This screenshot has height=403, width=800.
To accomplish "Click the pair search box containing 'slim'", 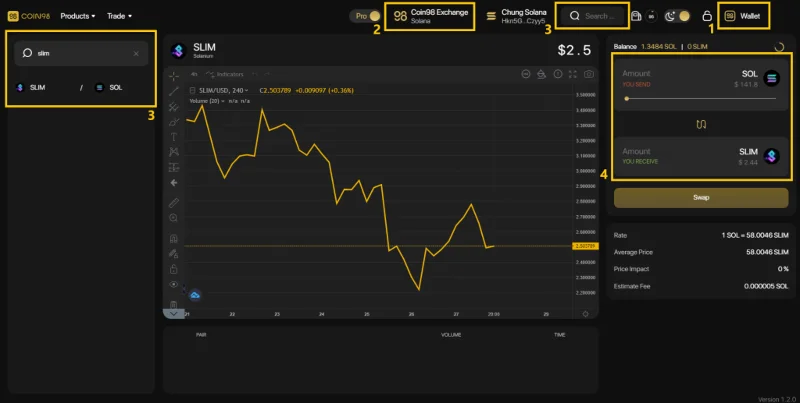I will pos(81,53).
